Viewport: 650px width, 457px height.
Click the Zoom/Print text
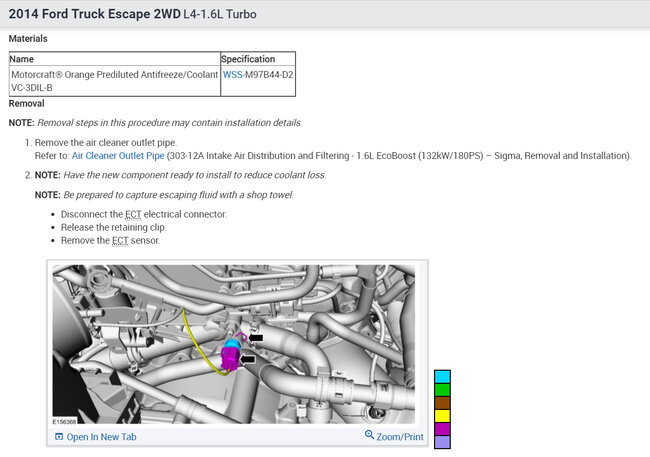coord(400,437)
